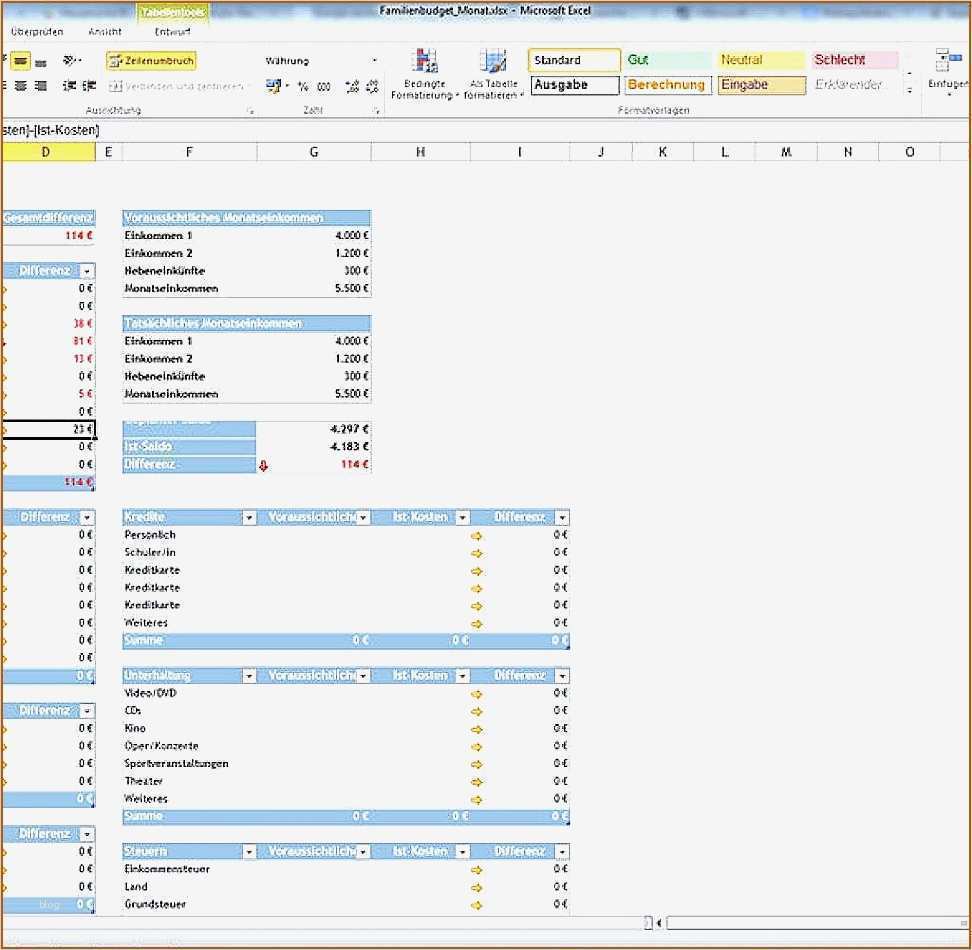Select the Einkommen 1 4.000 € cell under Voraussichtliches
Image resolution: width=972 pixels, height=950 pixels.
tap(313, 236)
